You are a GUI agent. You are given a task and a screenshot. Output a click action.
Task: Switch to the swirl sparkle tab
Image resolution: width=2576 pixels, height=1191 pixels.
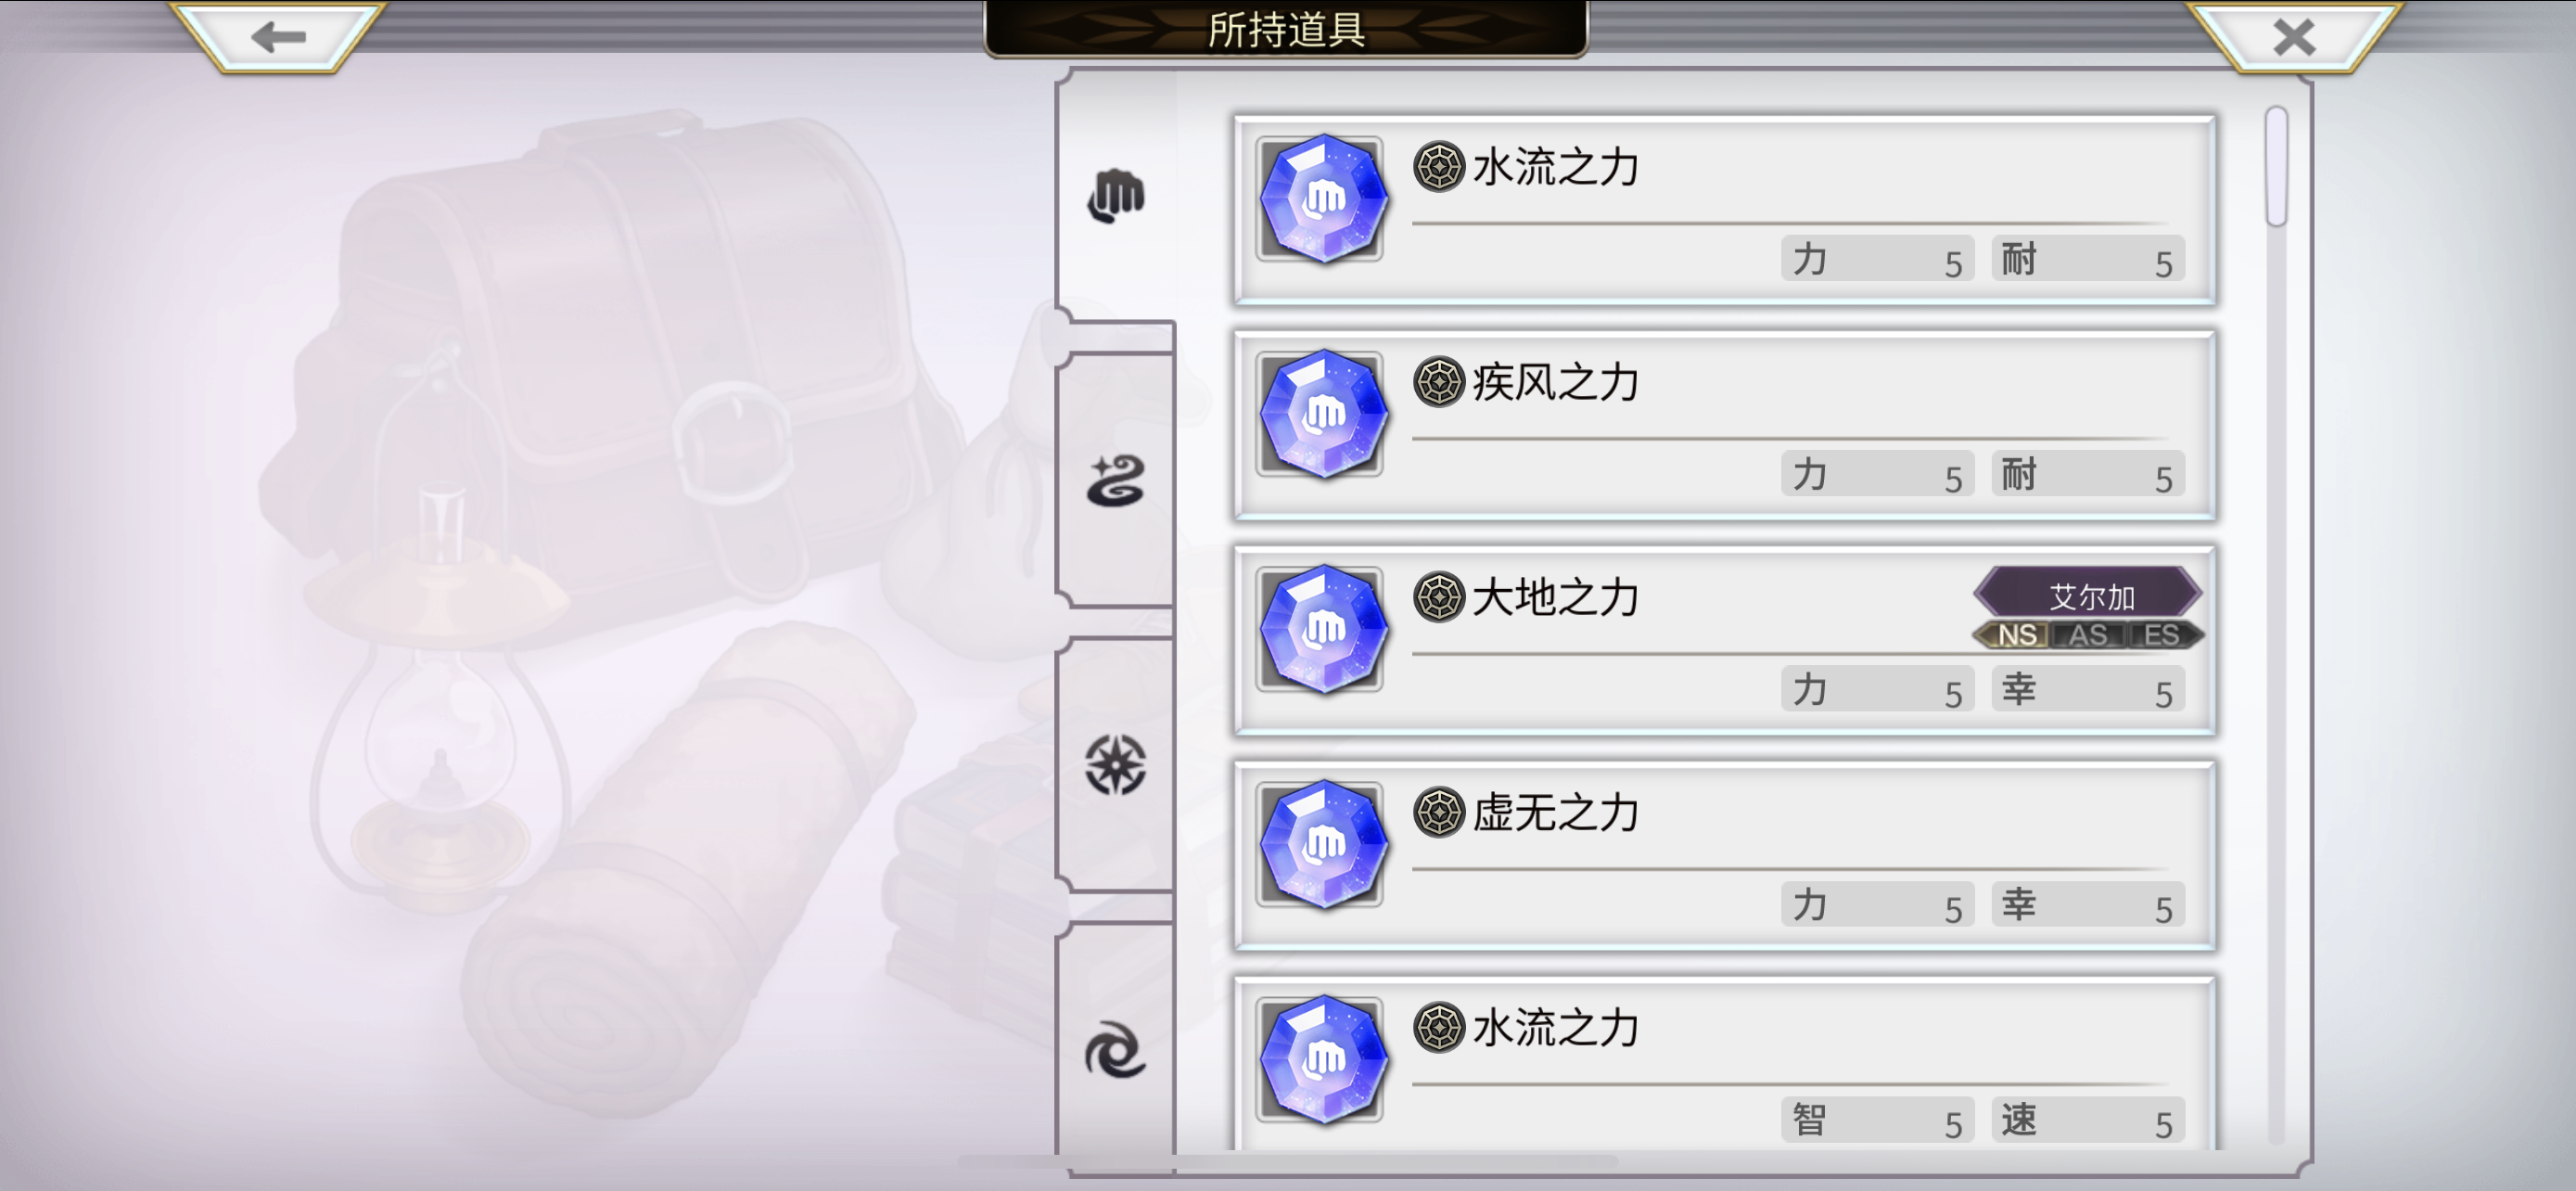pyautogui.click(x=1115, y=481)
